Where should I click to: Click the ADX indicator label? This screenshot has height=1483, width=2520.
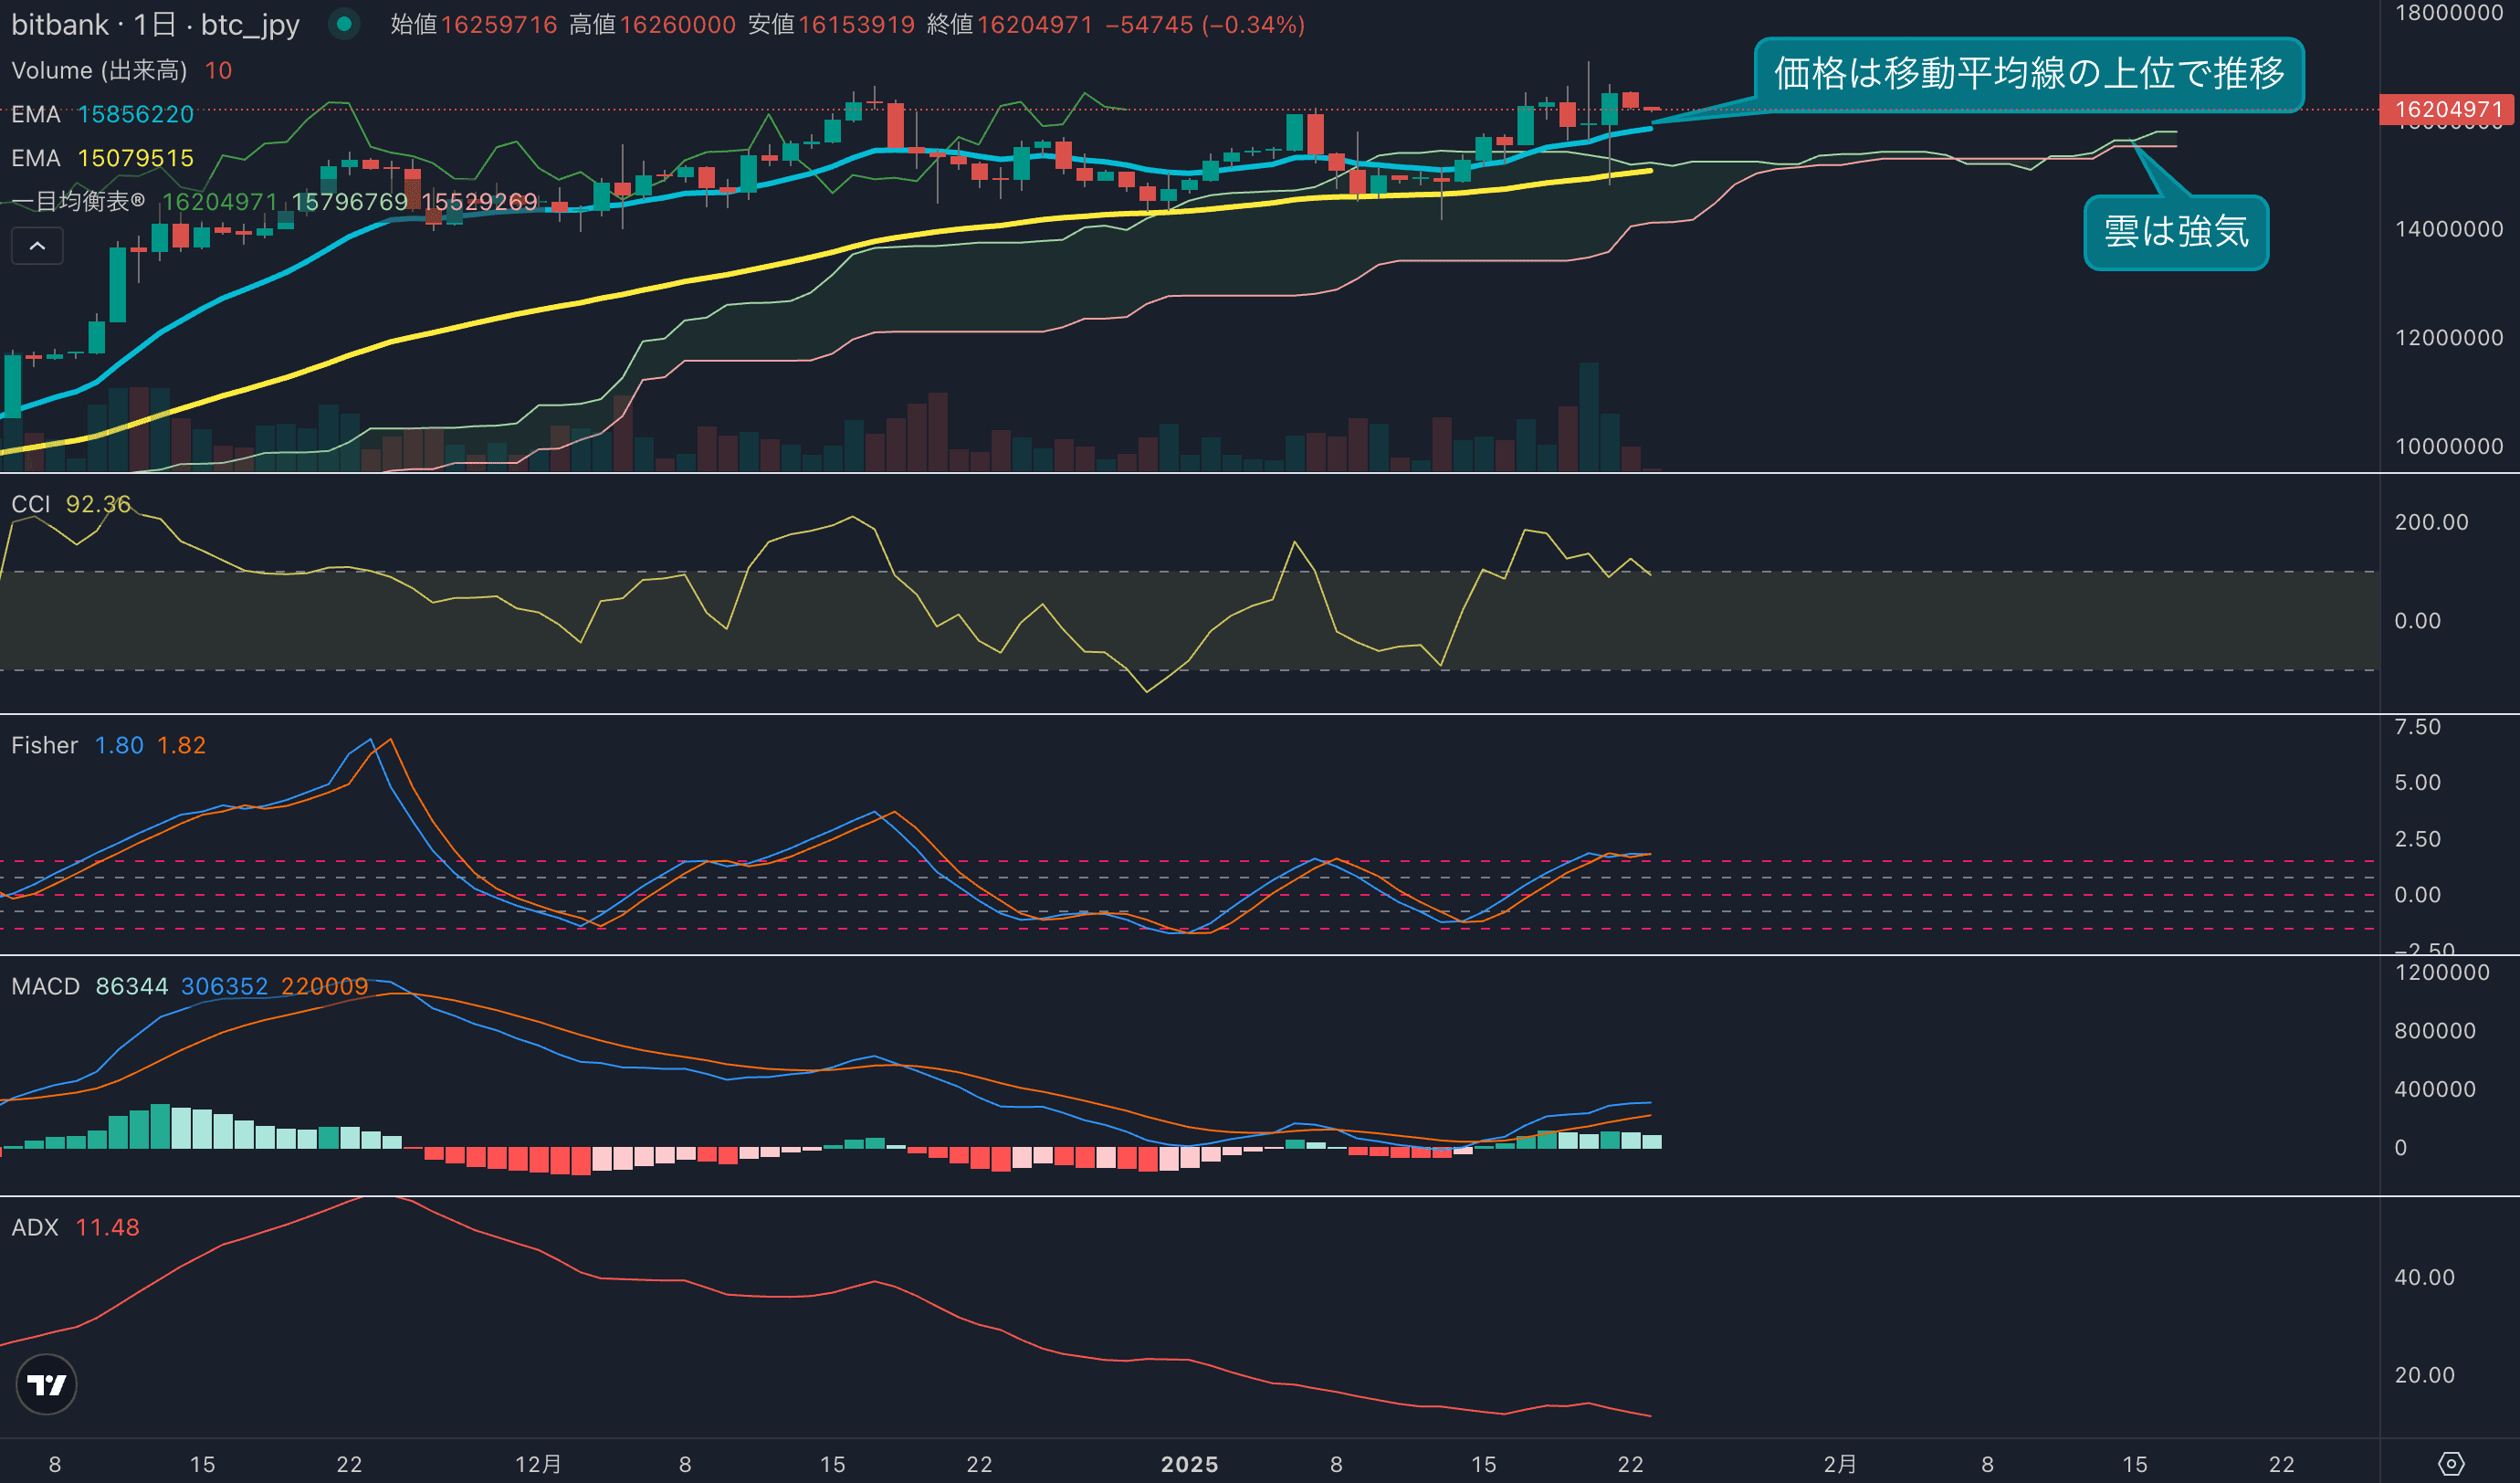click(x=35, y=1227)
